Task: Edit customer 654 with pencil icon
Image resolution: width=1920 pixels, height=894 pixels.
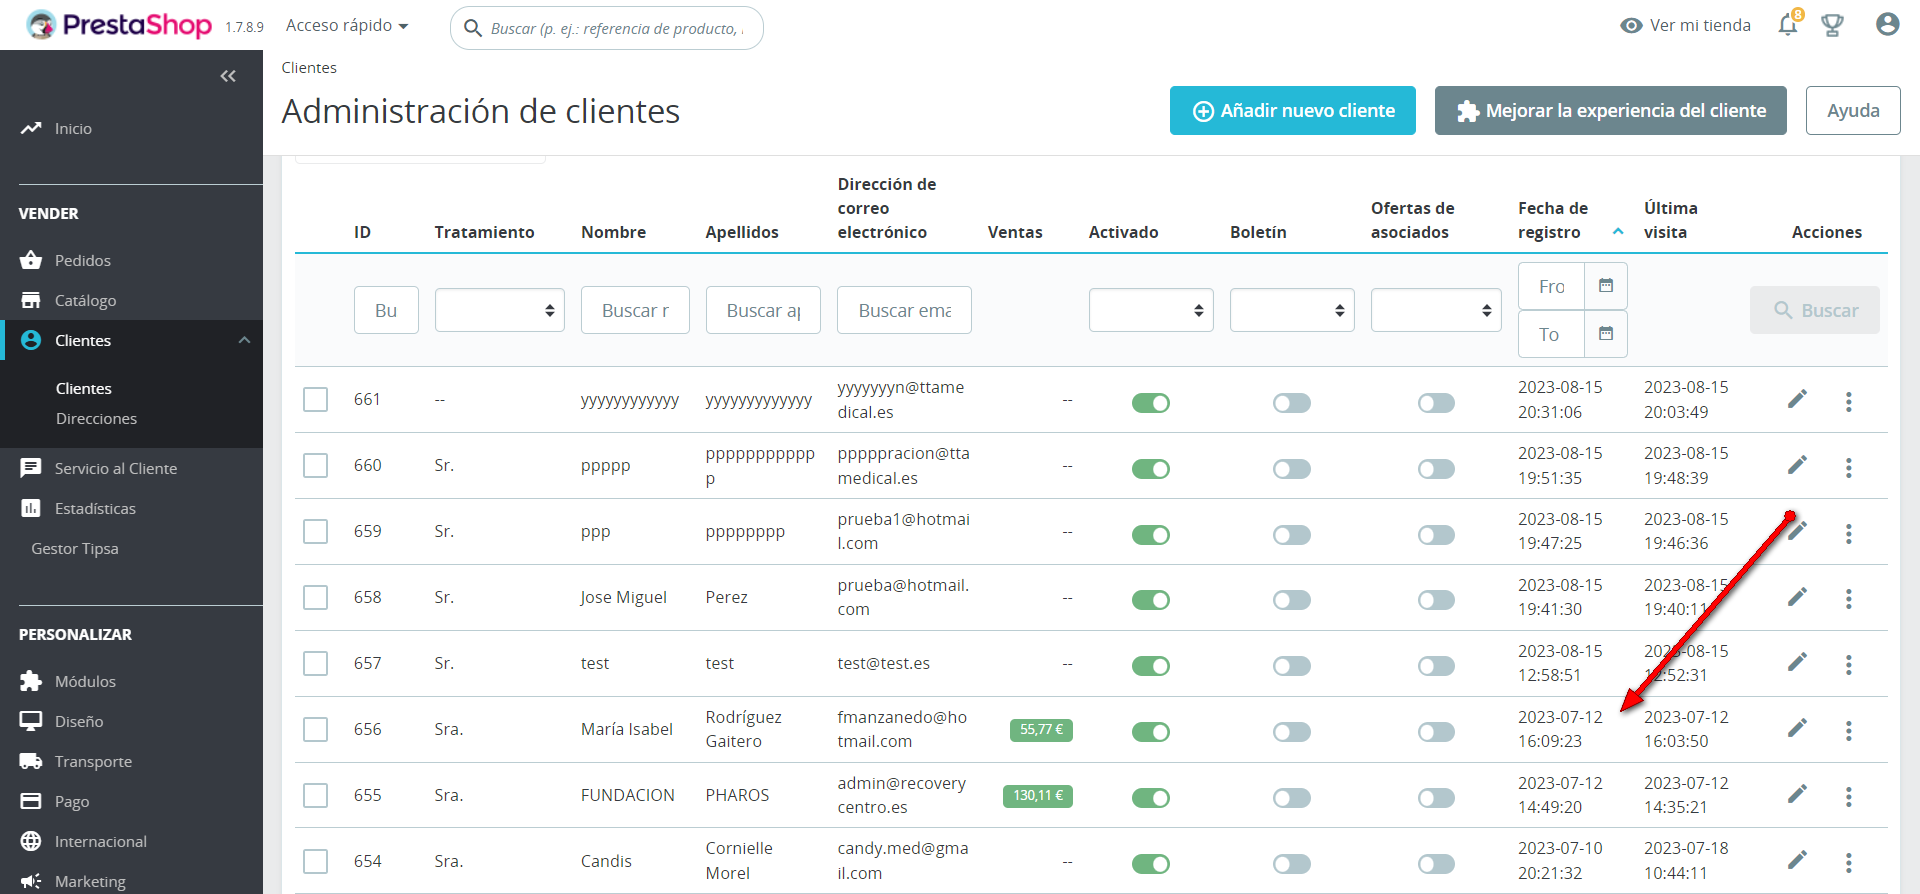Action: [1797, 861]
